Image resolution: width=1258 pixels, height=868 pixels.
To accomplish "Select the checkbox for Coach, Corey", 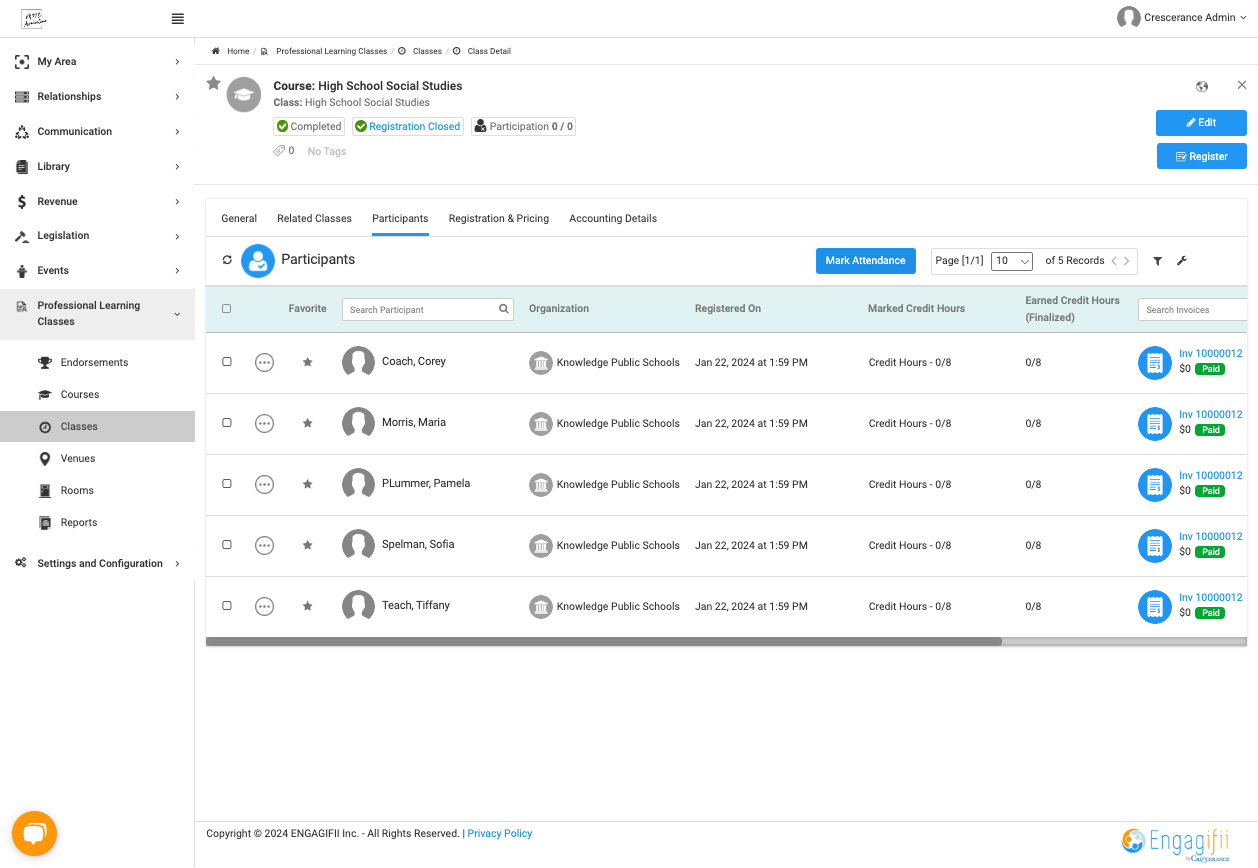I will pyautogui.click(x=226, y=362).
